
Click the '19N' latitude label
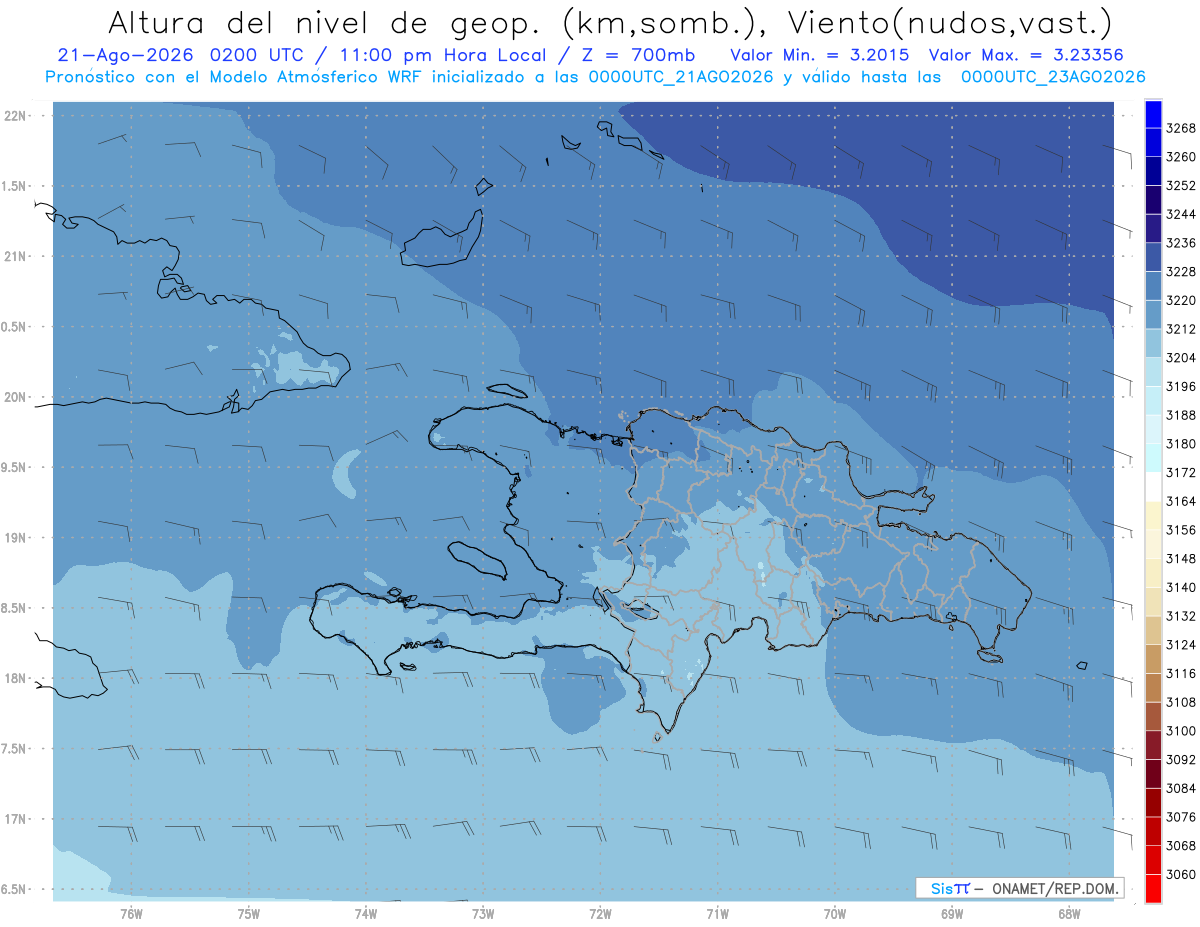tap(14, 538)
